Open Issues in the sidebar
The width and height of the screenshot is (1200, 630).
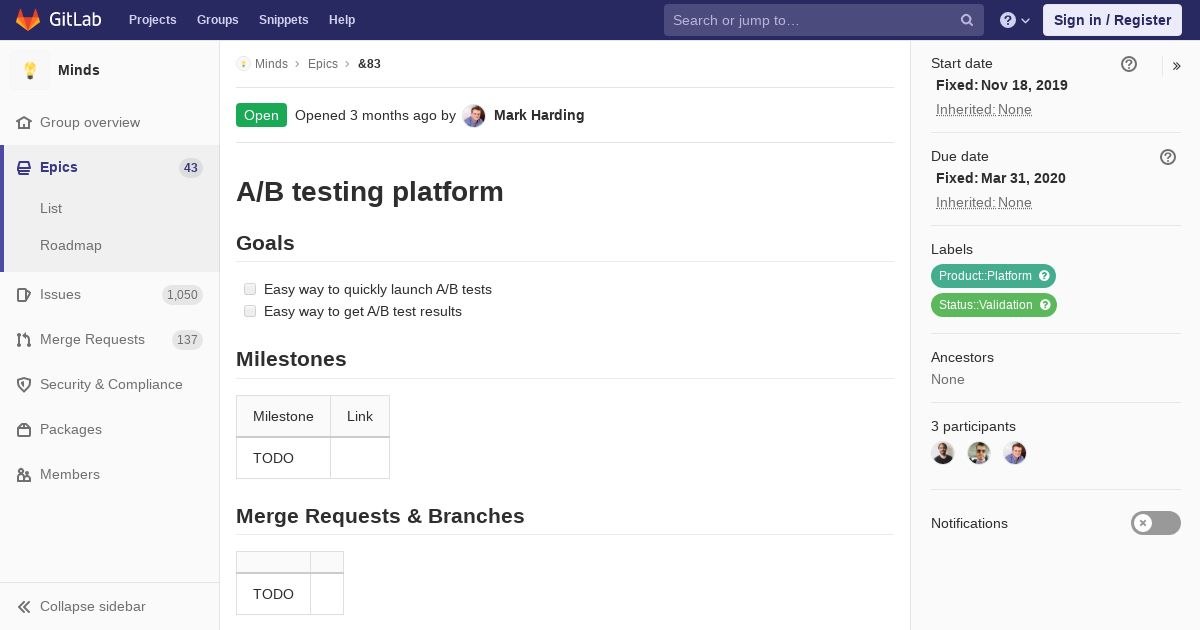click(60, 294)
